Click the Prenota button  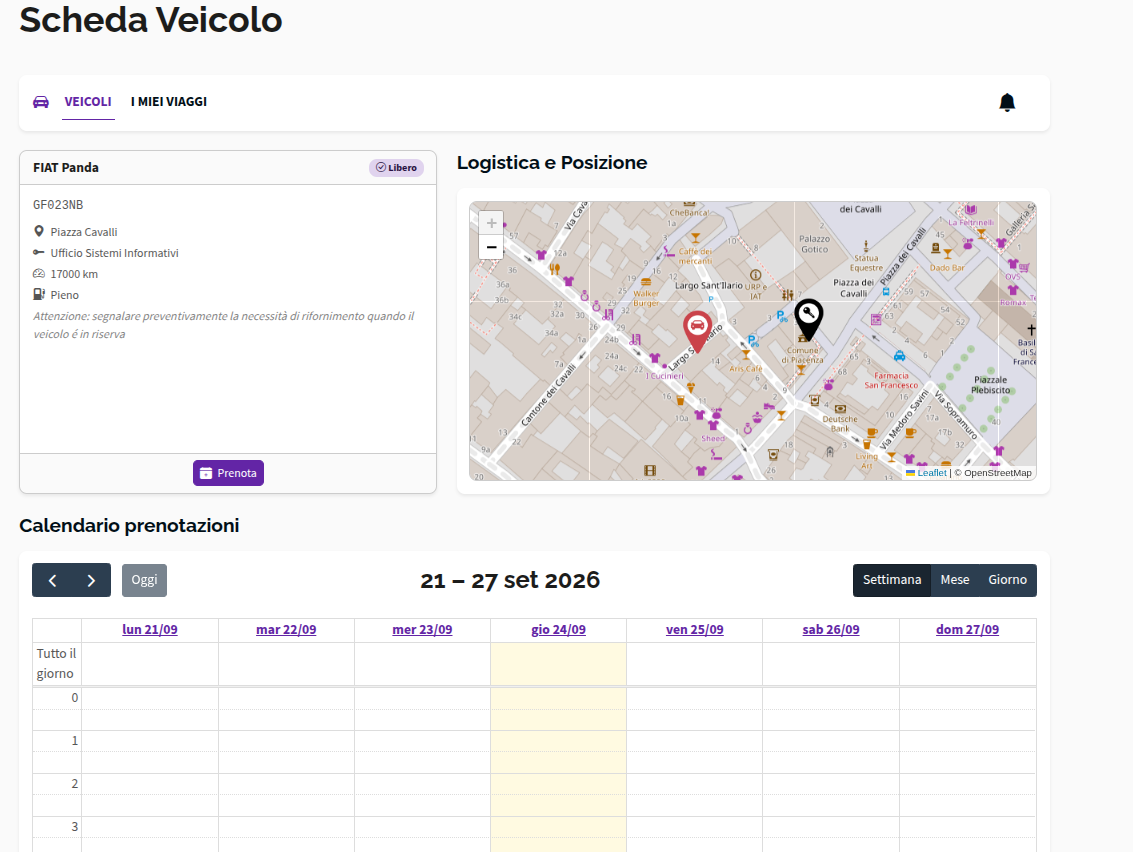(x=228, y=473)
